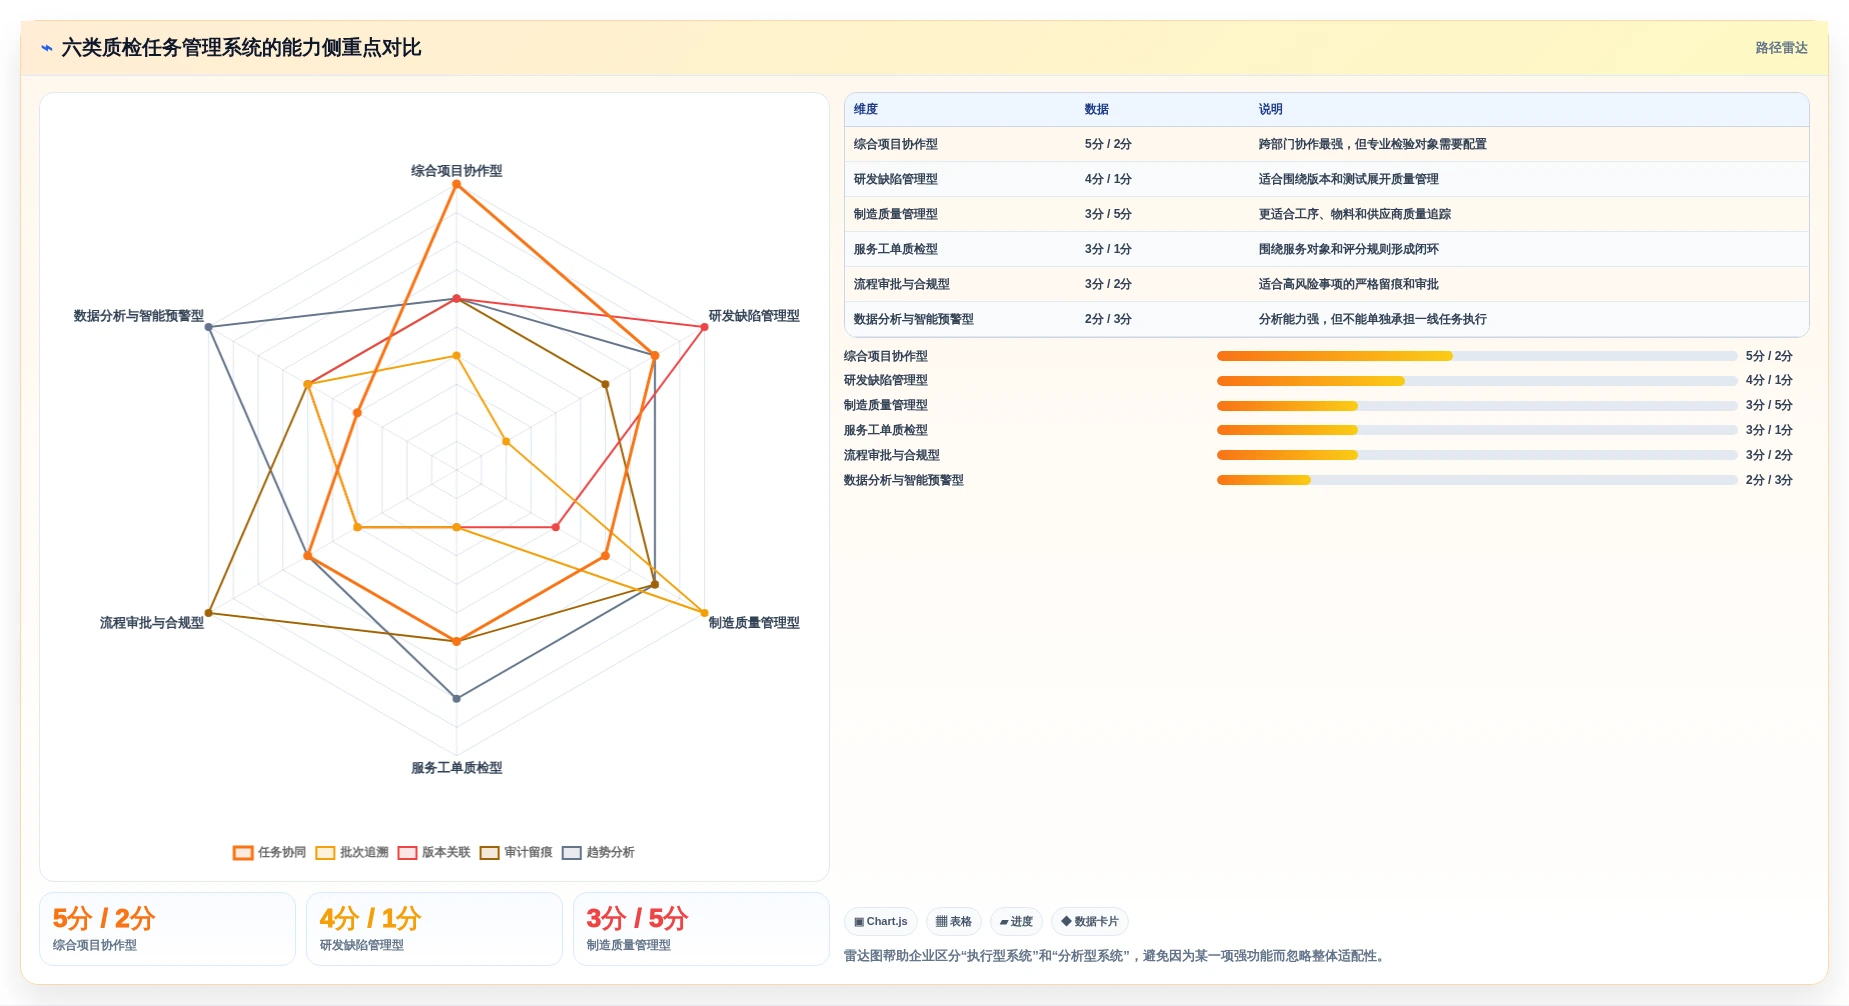1849x1006 pixels.
Task: Click the outermost orange point on the 综合项目协作型 axis
Action: pyautogui.click(x=457, y=184)
